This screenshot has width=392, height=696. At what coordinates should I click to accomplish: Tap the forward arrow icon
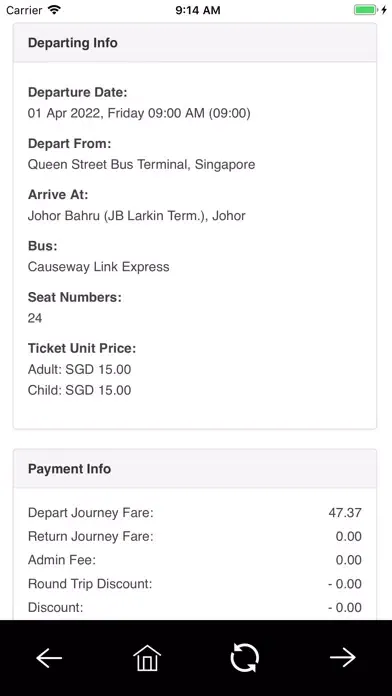343,657
